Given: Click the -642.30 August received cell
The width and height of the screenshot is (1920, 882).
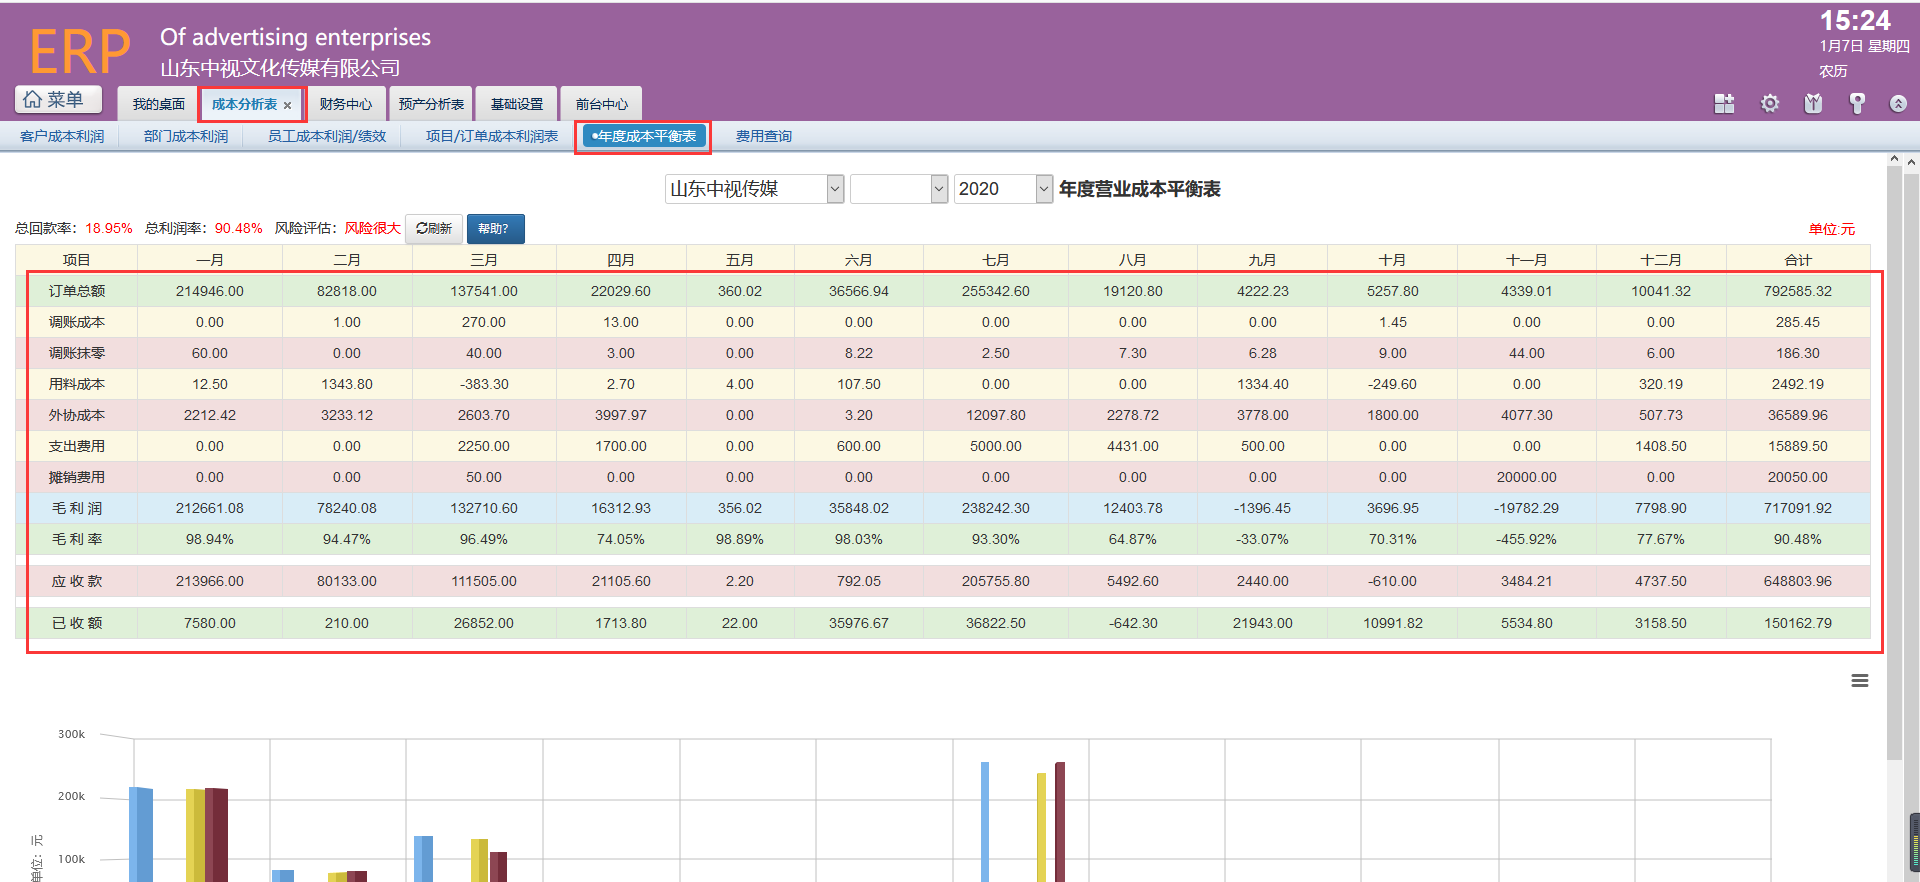Looking at the screenshot, I should pos(1133,623).
